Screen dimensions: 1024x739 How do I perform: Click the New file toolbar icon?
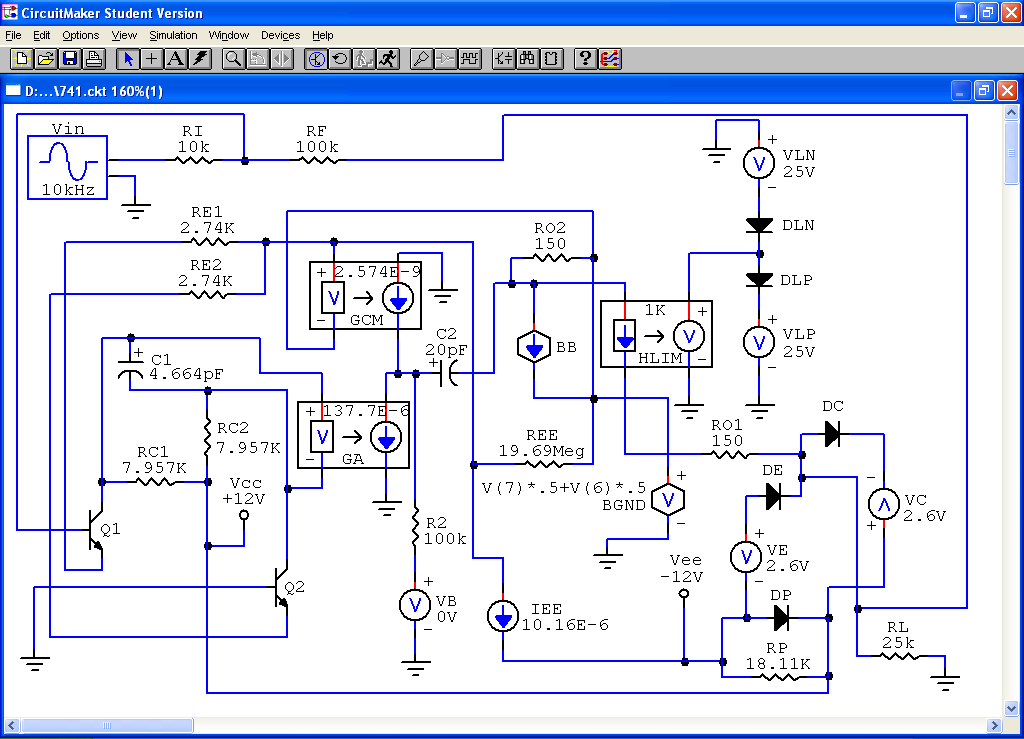[22, 59]
